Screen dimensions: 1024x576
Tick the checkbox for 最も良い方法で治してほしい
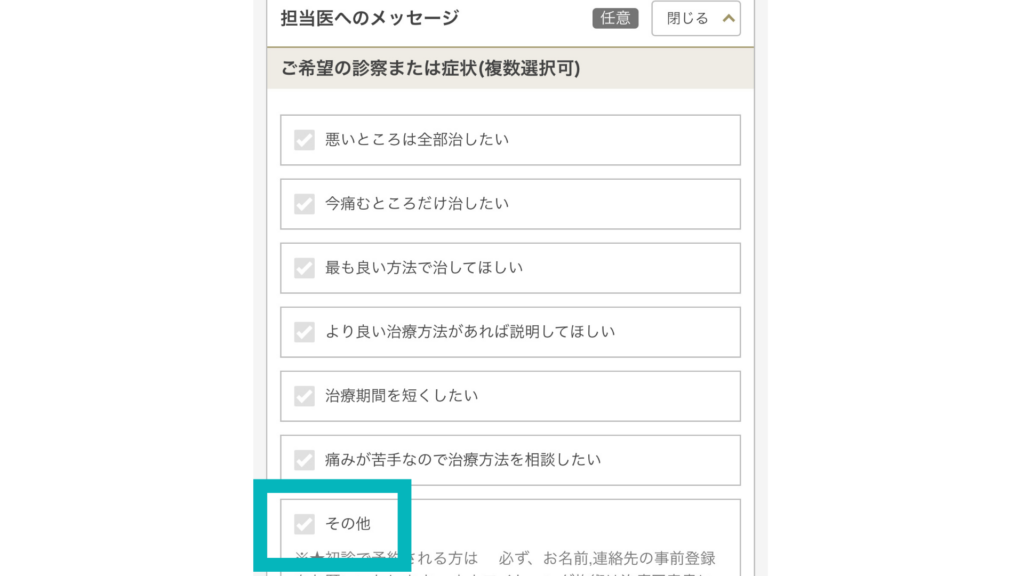pos(304,268)
